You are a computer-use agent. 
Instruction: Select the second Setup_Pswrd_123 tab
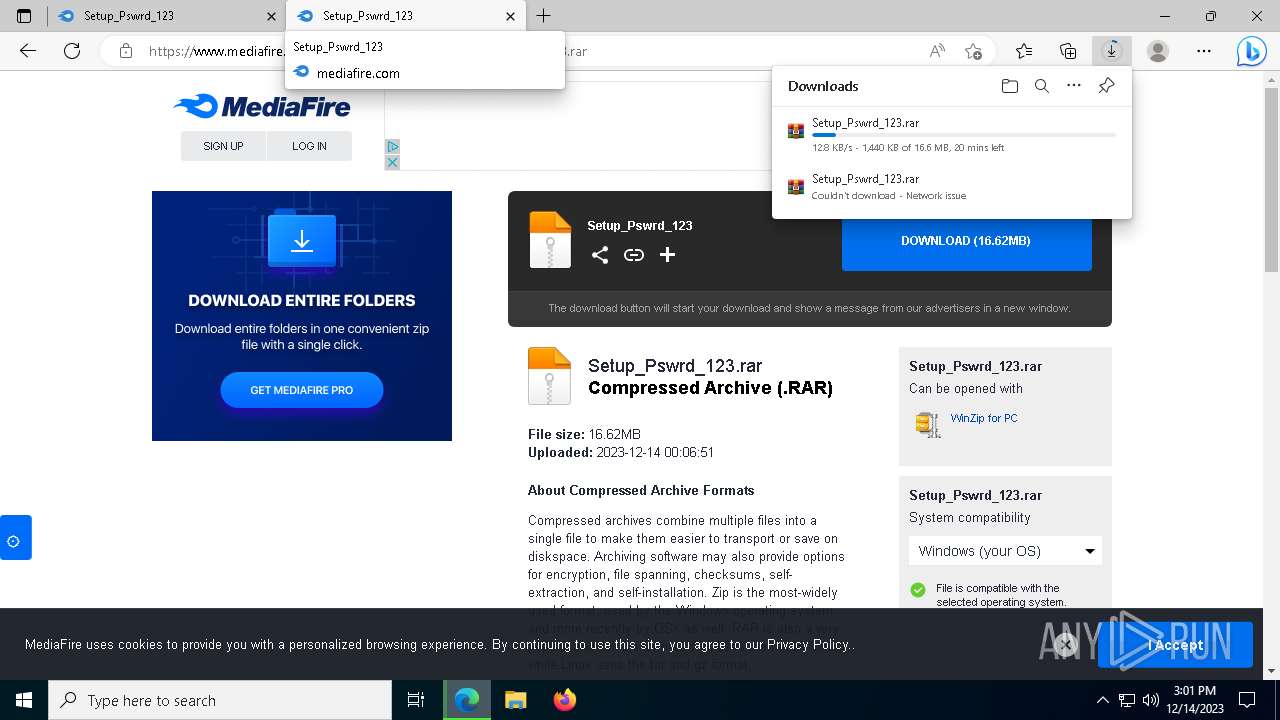click(x=406, y=16)
